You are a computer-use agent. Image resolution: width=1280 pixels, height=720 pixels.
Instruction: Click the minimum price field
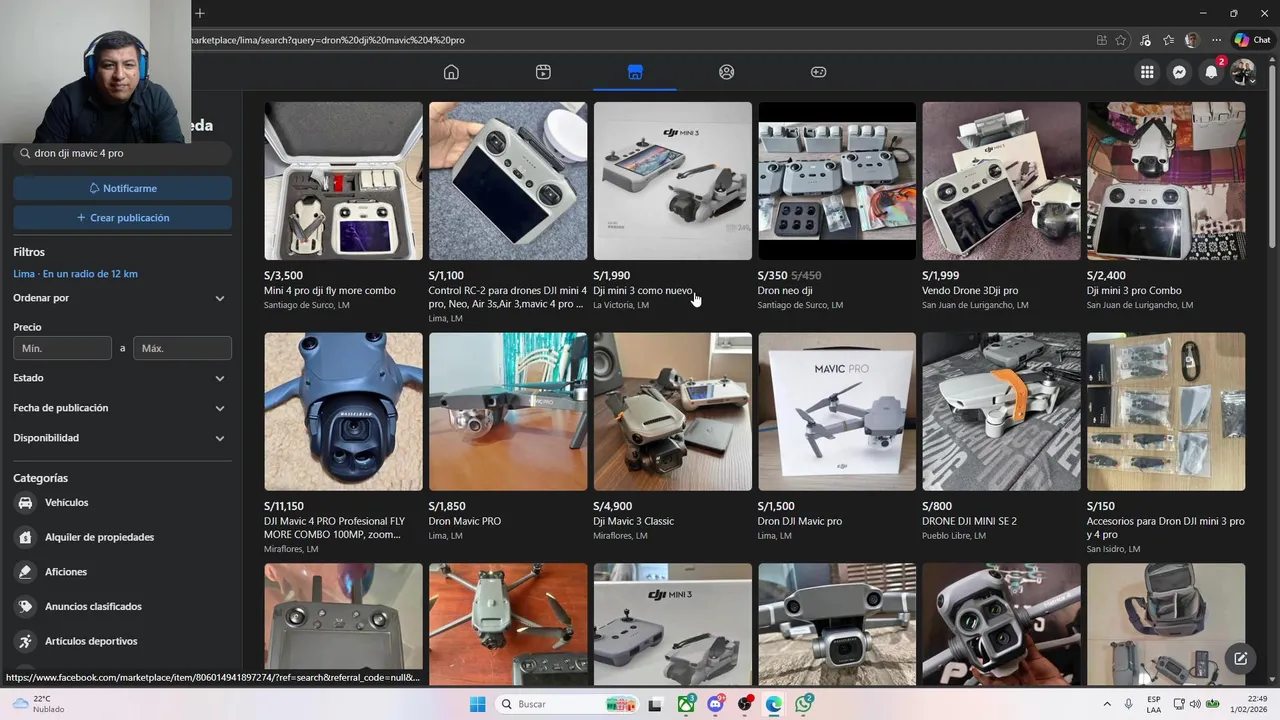62,348
